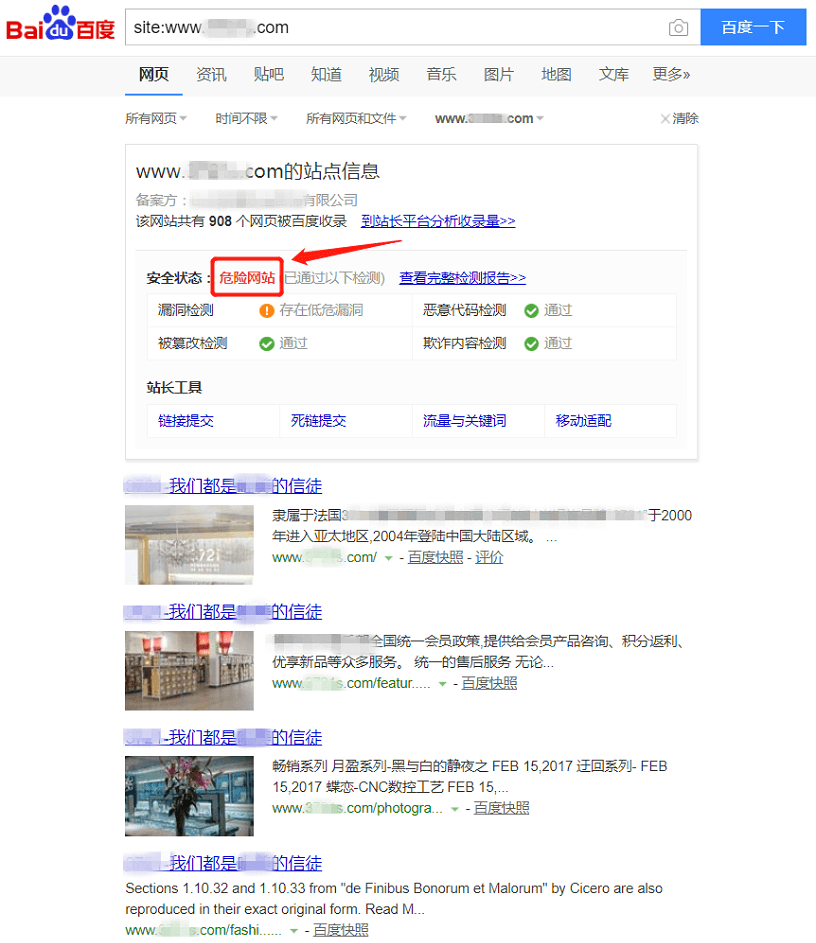Screen dimensions: 816x943
Task: Open 更多» menu
Action: [671, 75]
